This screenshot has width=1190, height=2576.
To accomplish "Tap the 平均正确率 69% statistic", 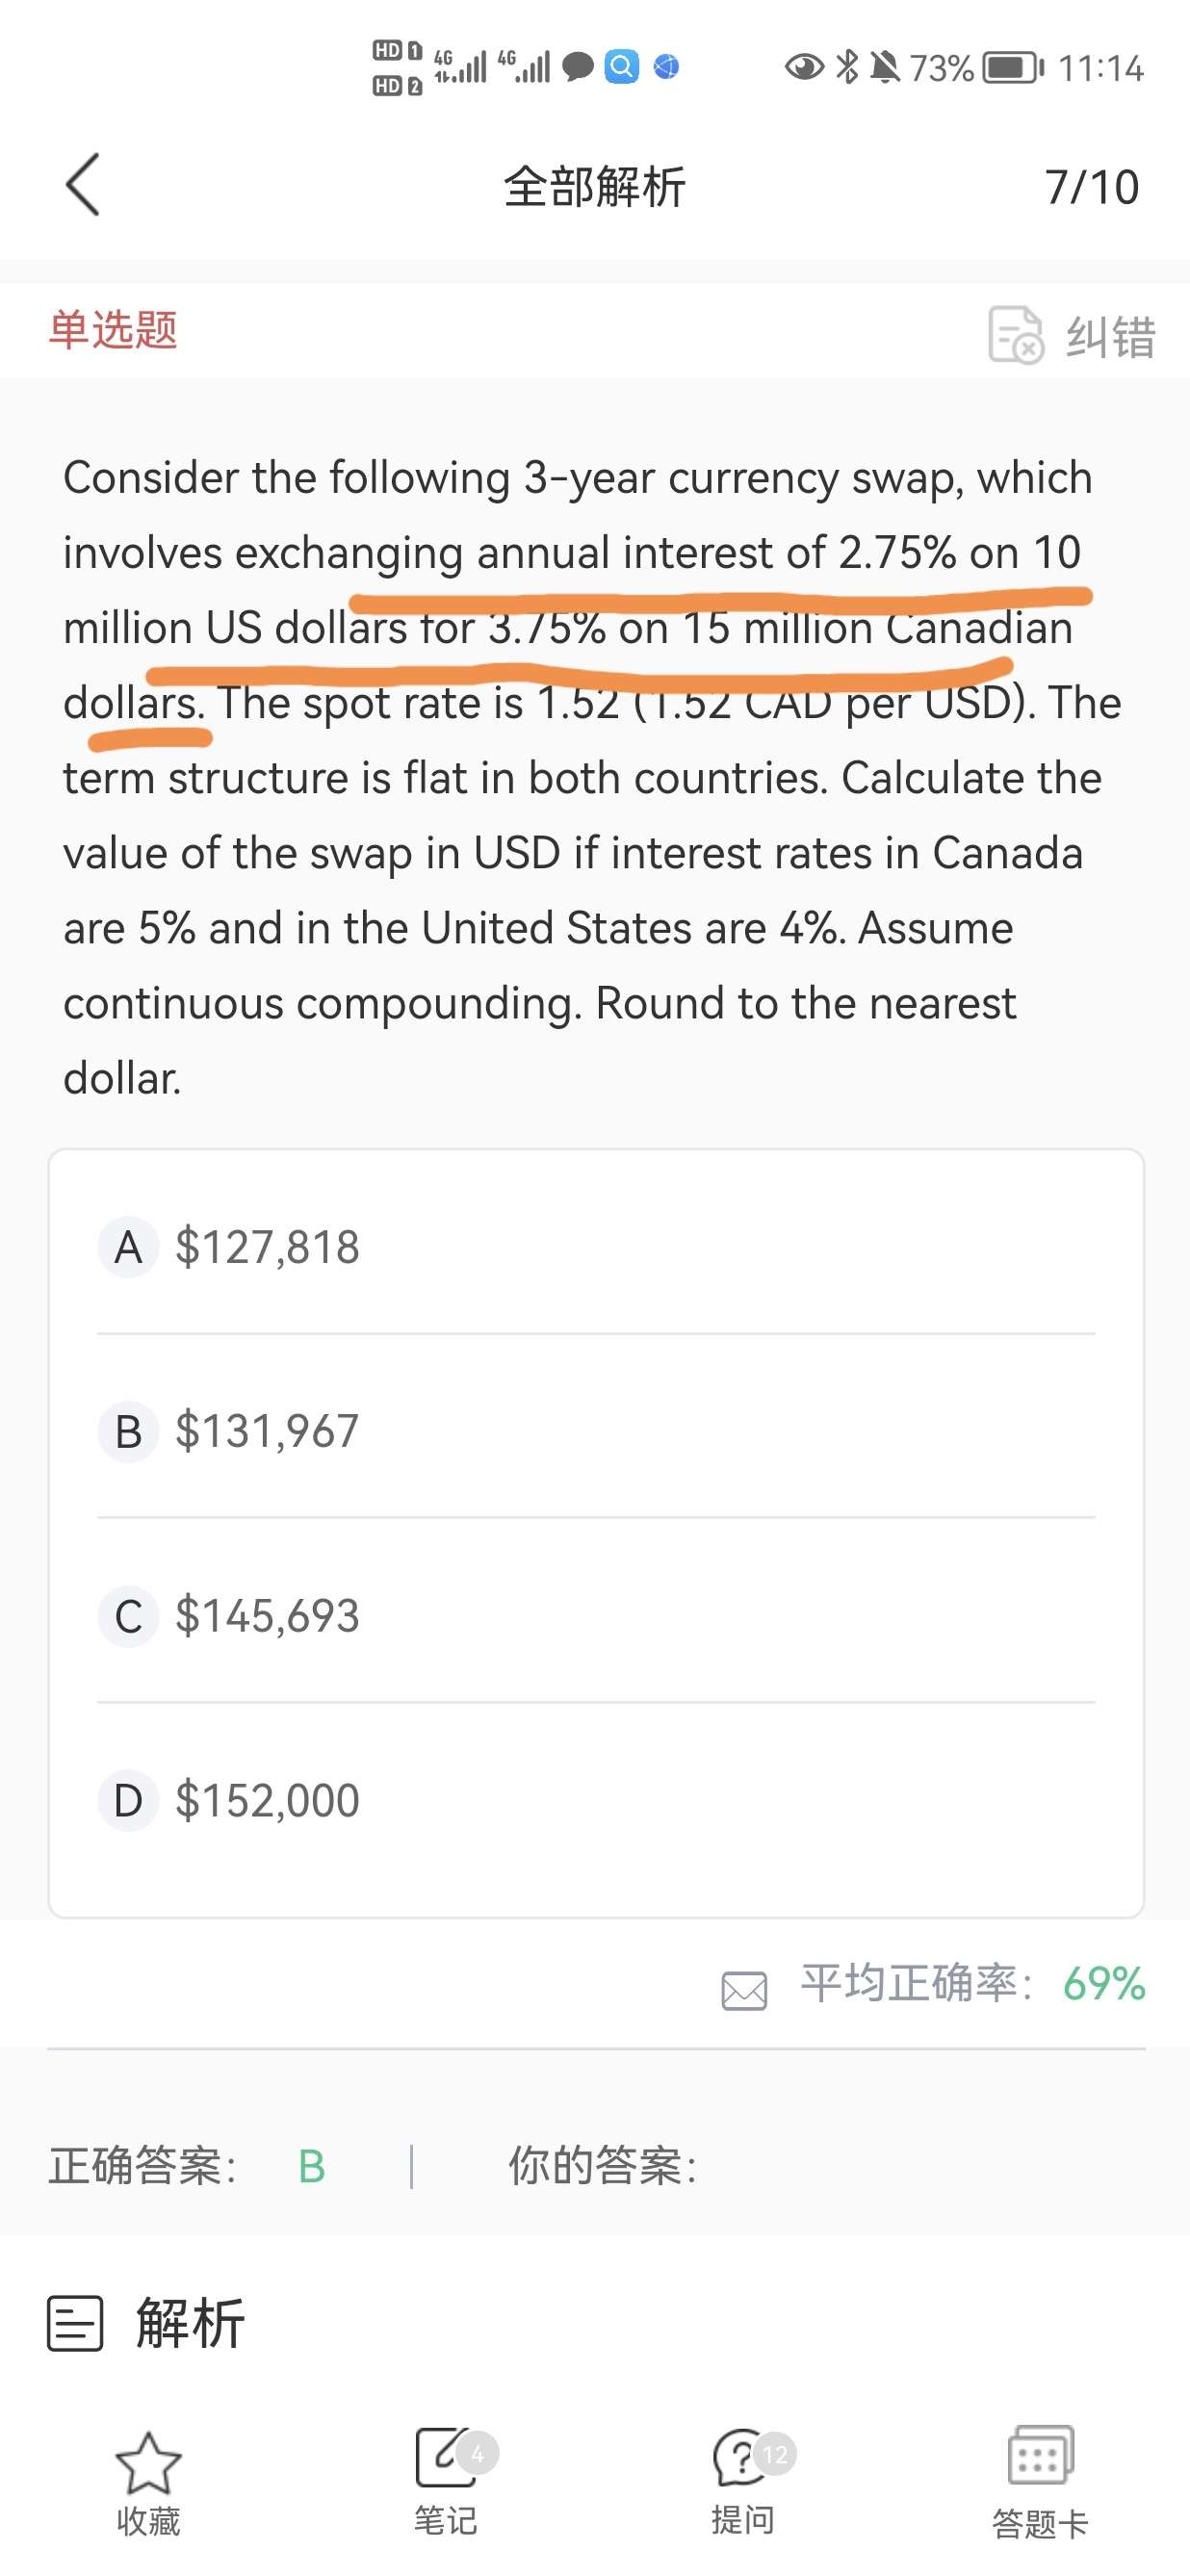I will 972,1983.
